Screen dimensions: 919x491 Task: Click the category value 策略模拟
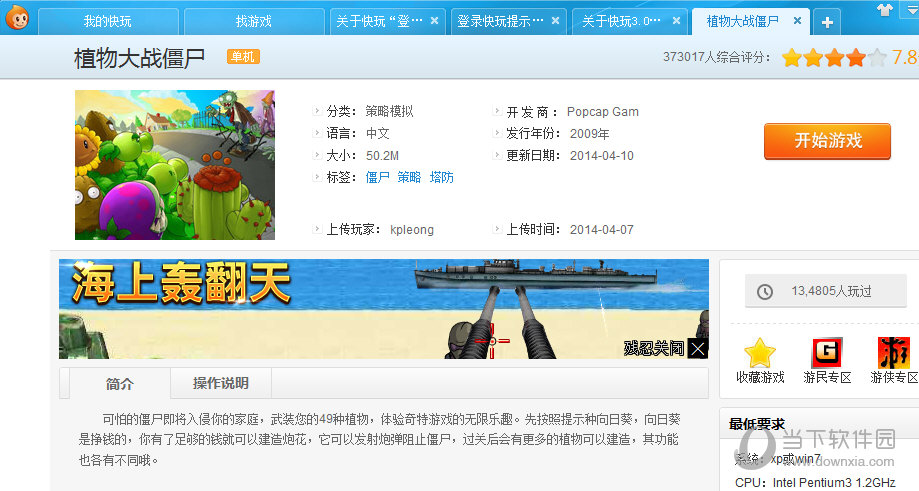(389, 111)
